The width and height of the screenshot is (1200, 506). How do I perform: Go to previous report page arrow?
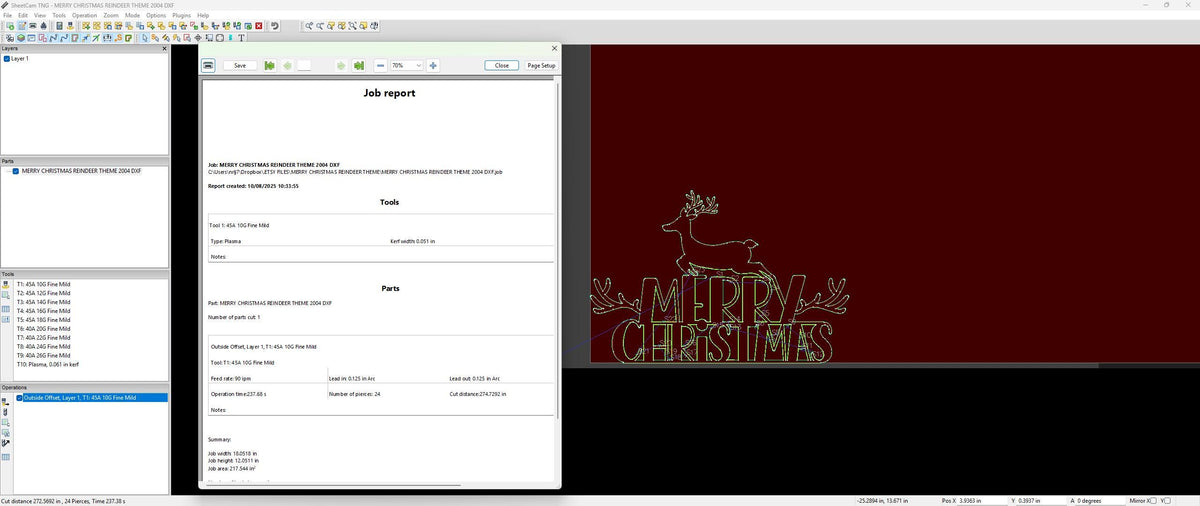288,65
